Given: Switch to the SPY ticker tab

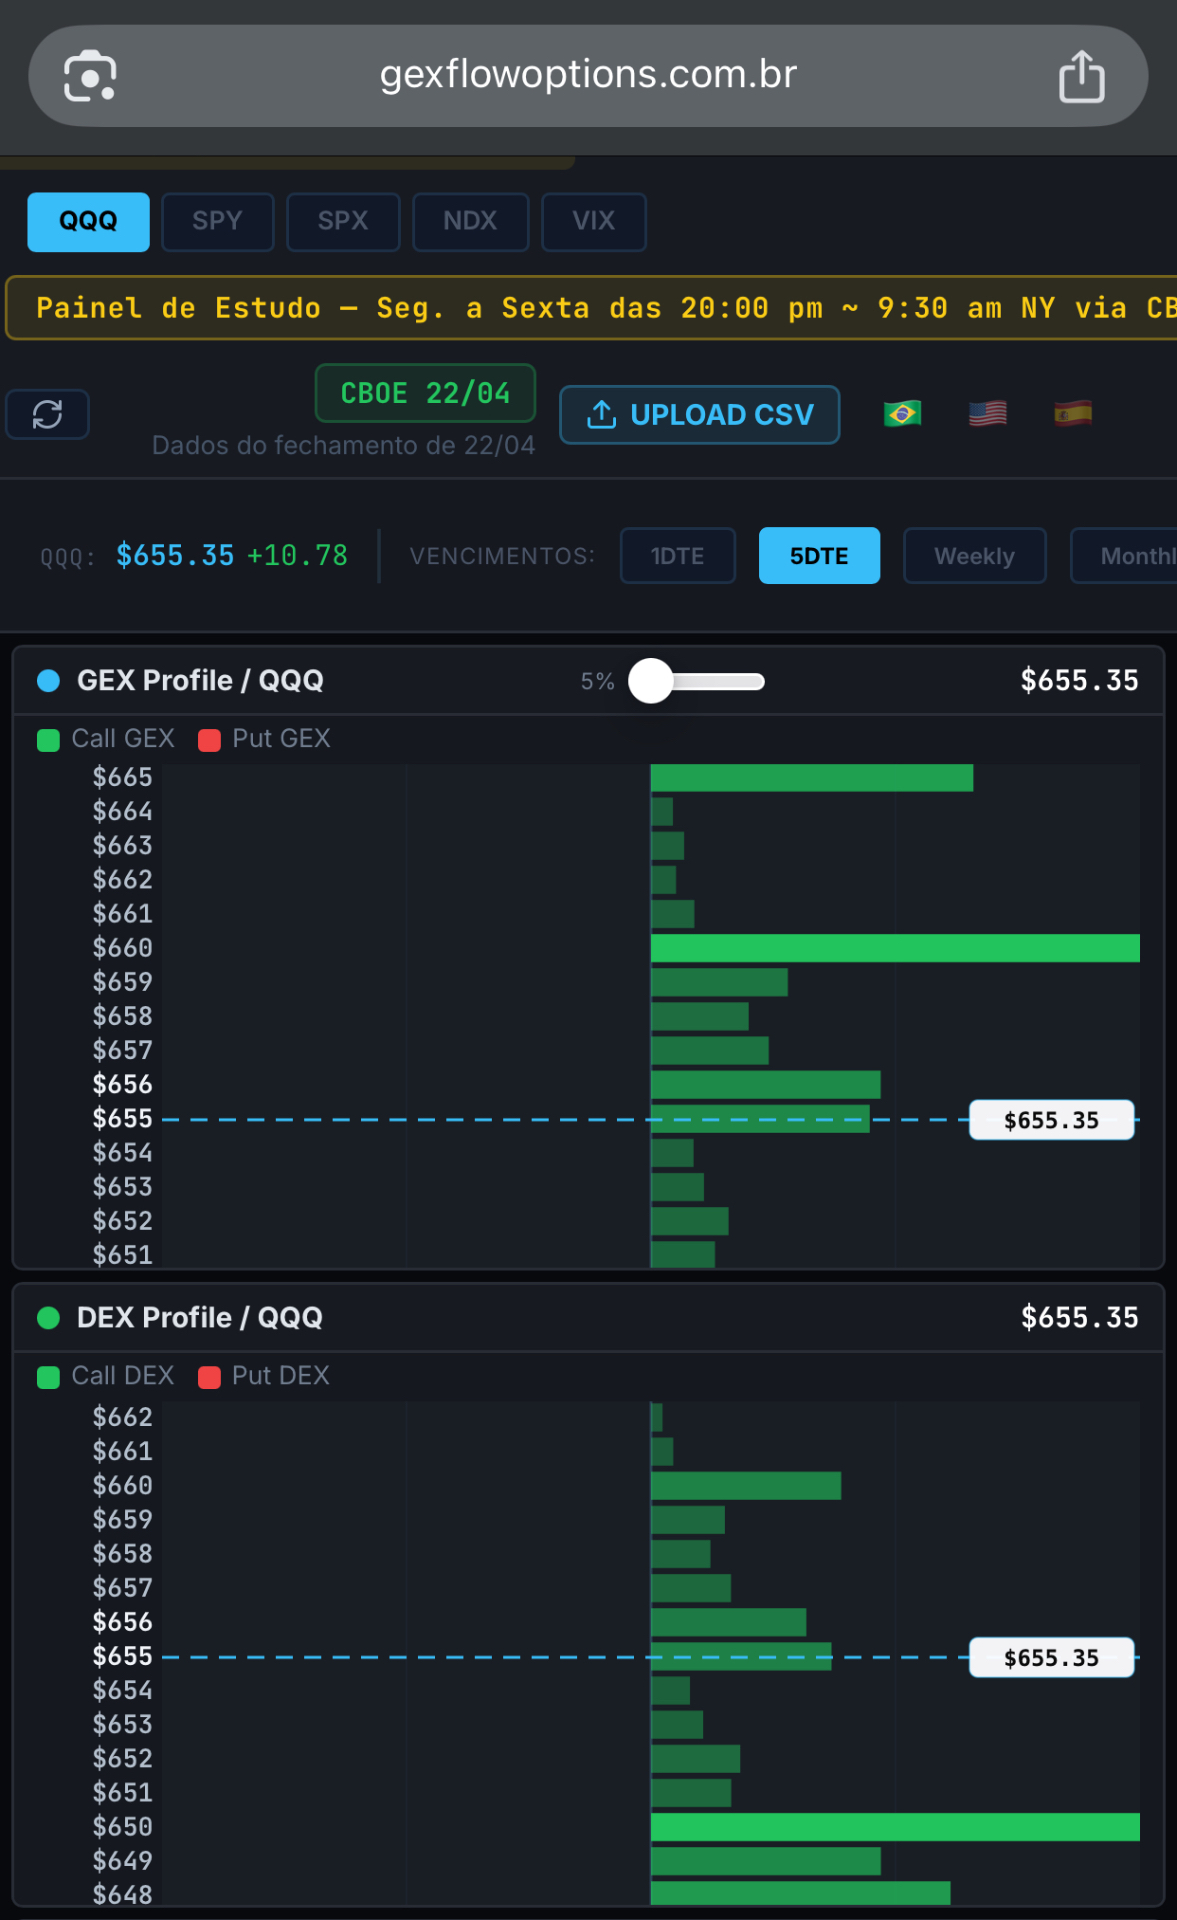Looking at the screenshot, I should tap(217, 221).
